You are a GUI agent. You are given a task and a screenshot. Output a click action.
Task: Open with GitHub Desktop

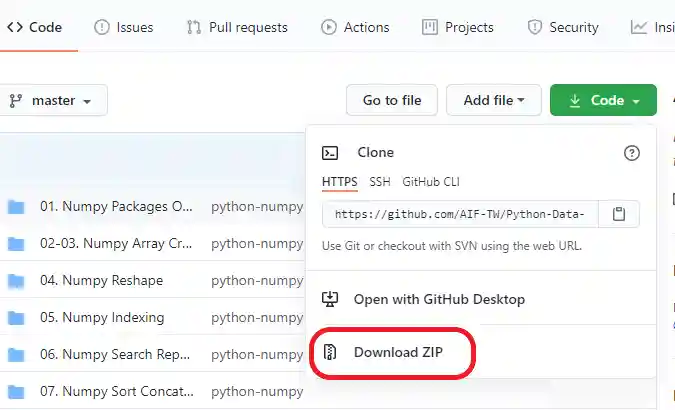coord(439,299)
